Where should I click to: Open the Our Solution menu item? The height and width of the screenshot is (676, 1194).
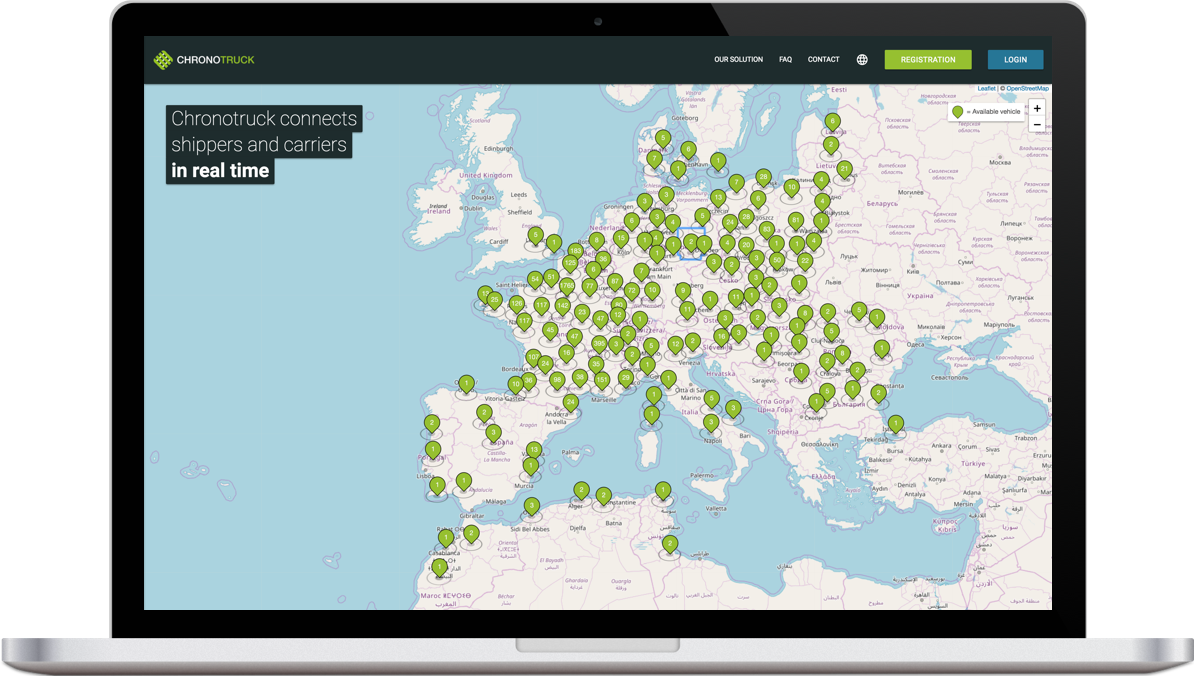click(x=738, y=60)
